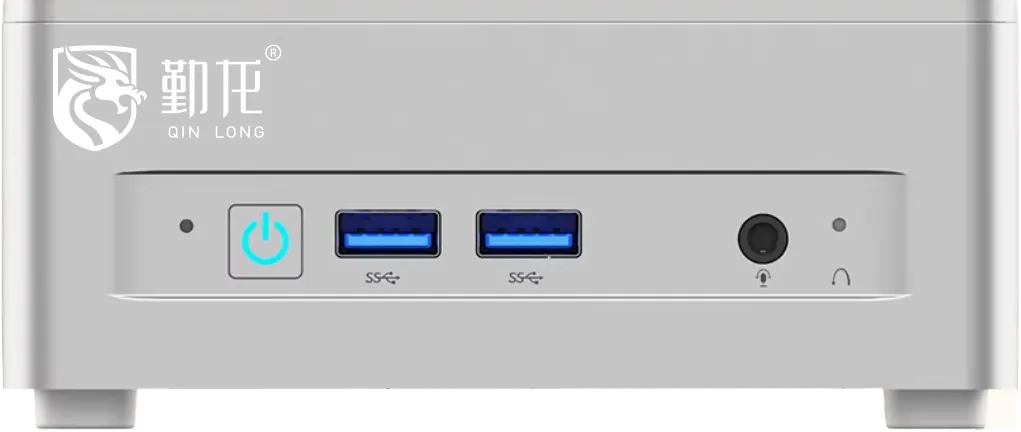Click the right blue USB 3.0 port
This screenshot has width=1021, height=432.
(x=529, y=233)
